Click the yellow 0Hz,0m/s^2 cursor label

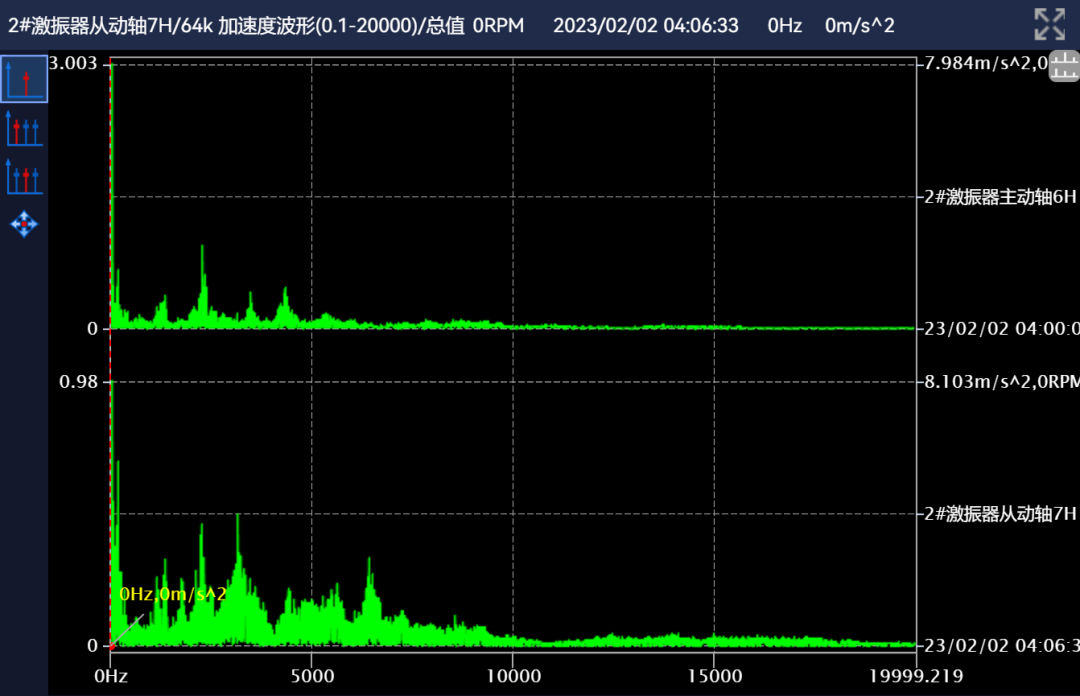coord(173,594)
